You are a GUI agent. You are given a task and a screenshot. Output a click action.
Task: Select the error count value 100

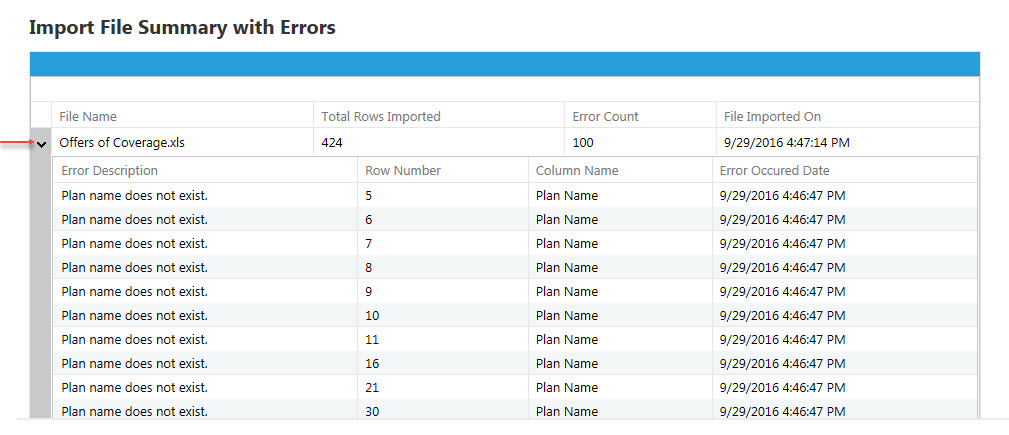click(x=583, y=143)
